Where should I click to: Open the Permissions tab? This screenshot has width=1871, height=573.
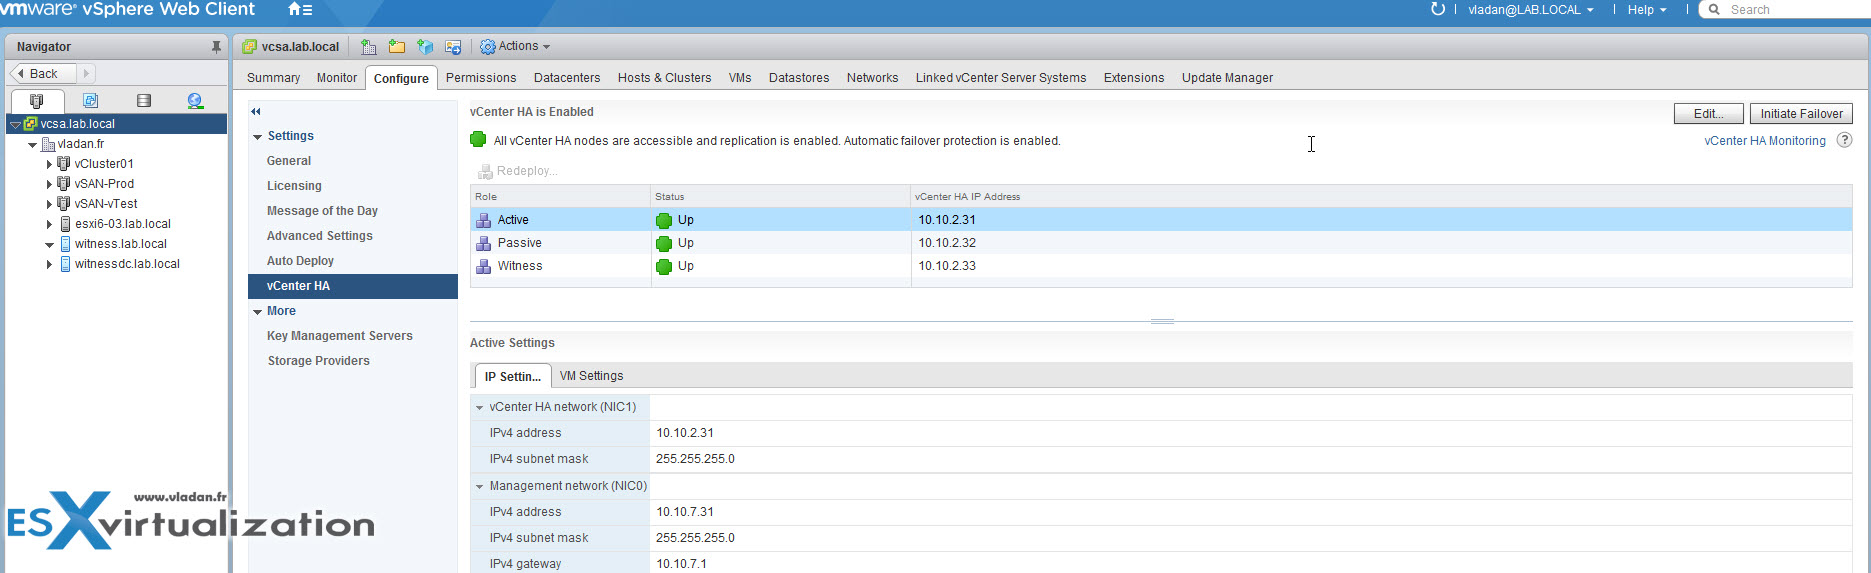[x=481, y=78]
